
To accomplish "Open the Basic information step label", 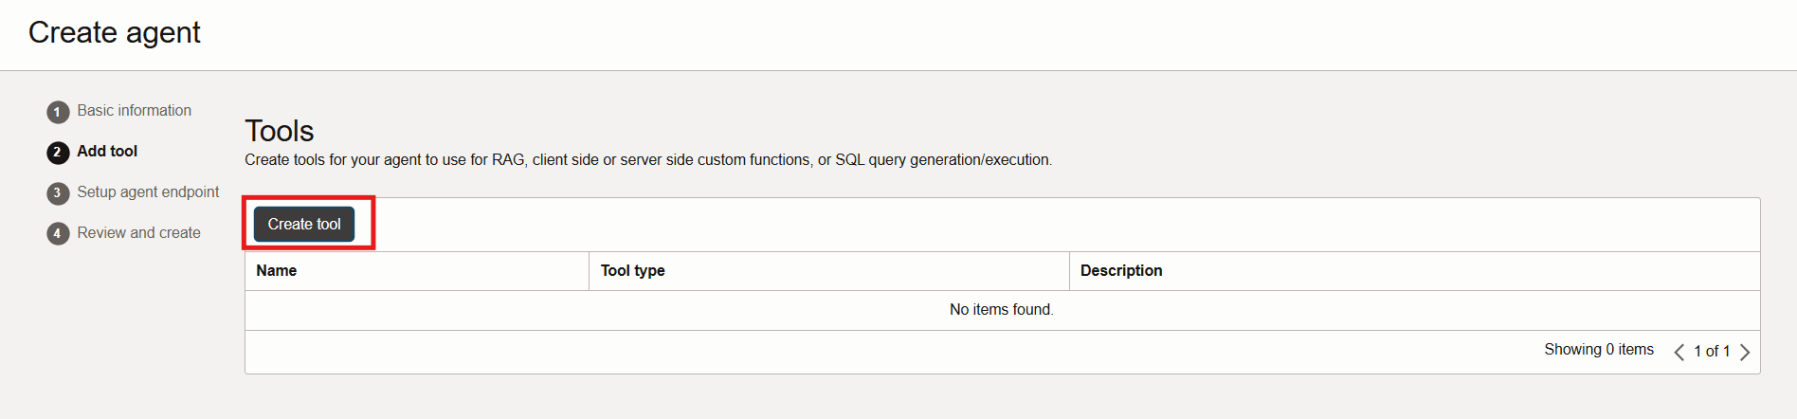I will point(134,111).
